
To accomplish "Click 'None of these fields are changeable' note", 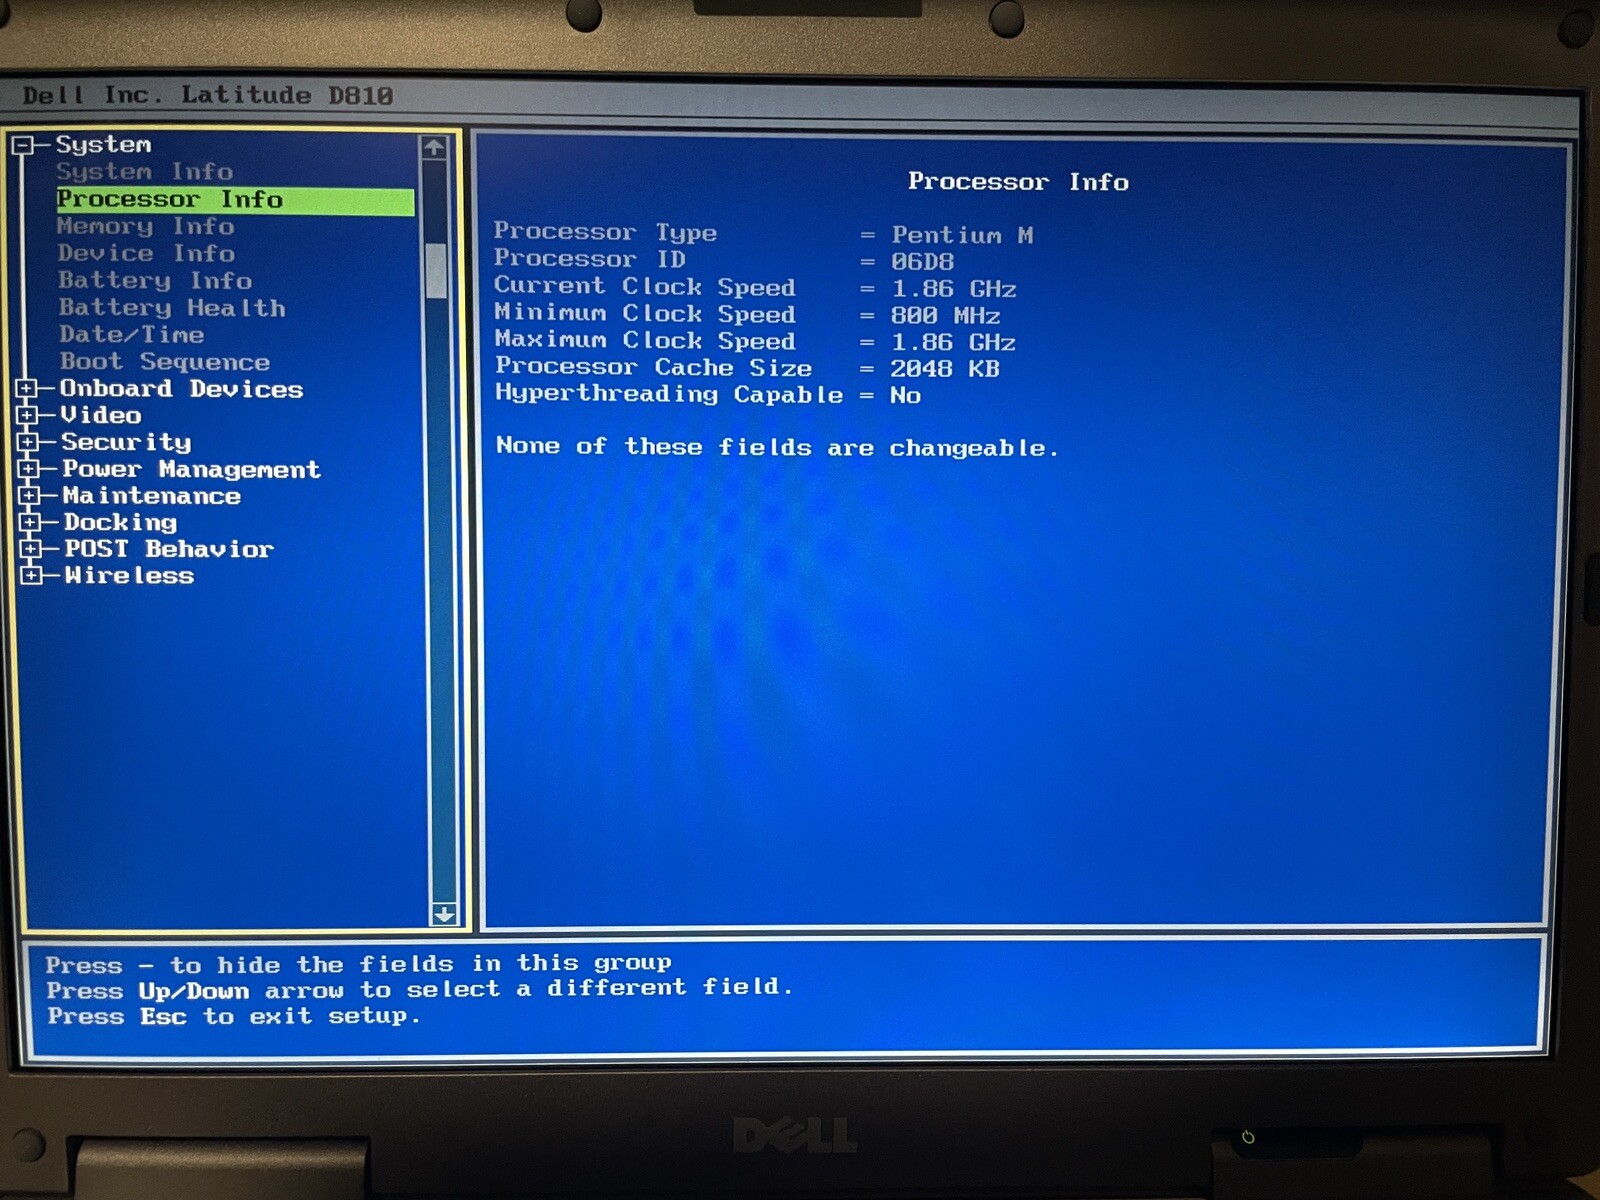I will (777, 447).
